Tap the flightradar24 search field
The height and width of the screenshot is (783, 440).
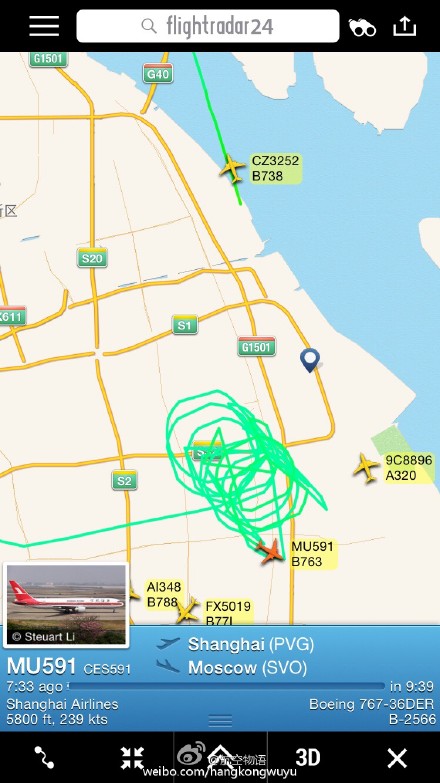(x=208, y=26)
